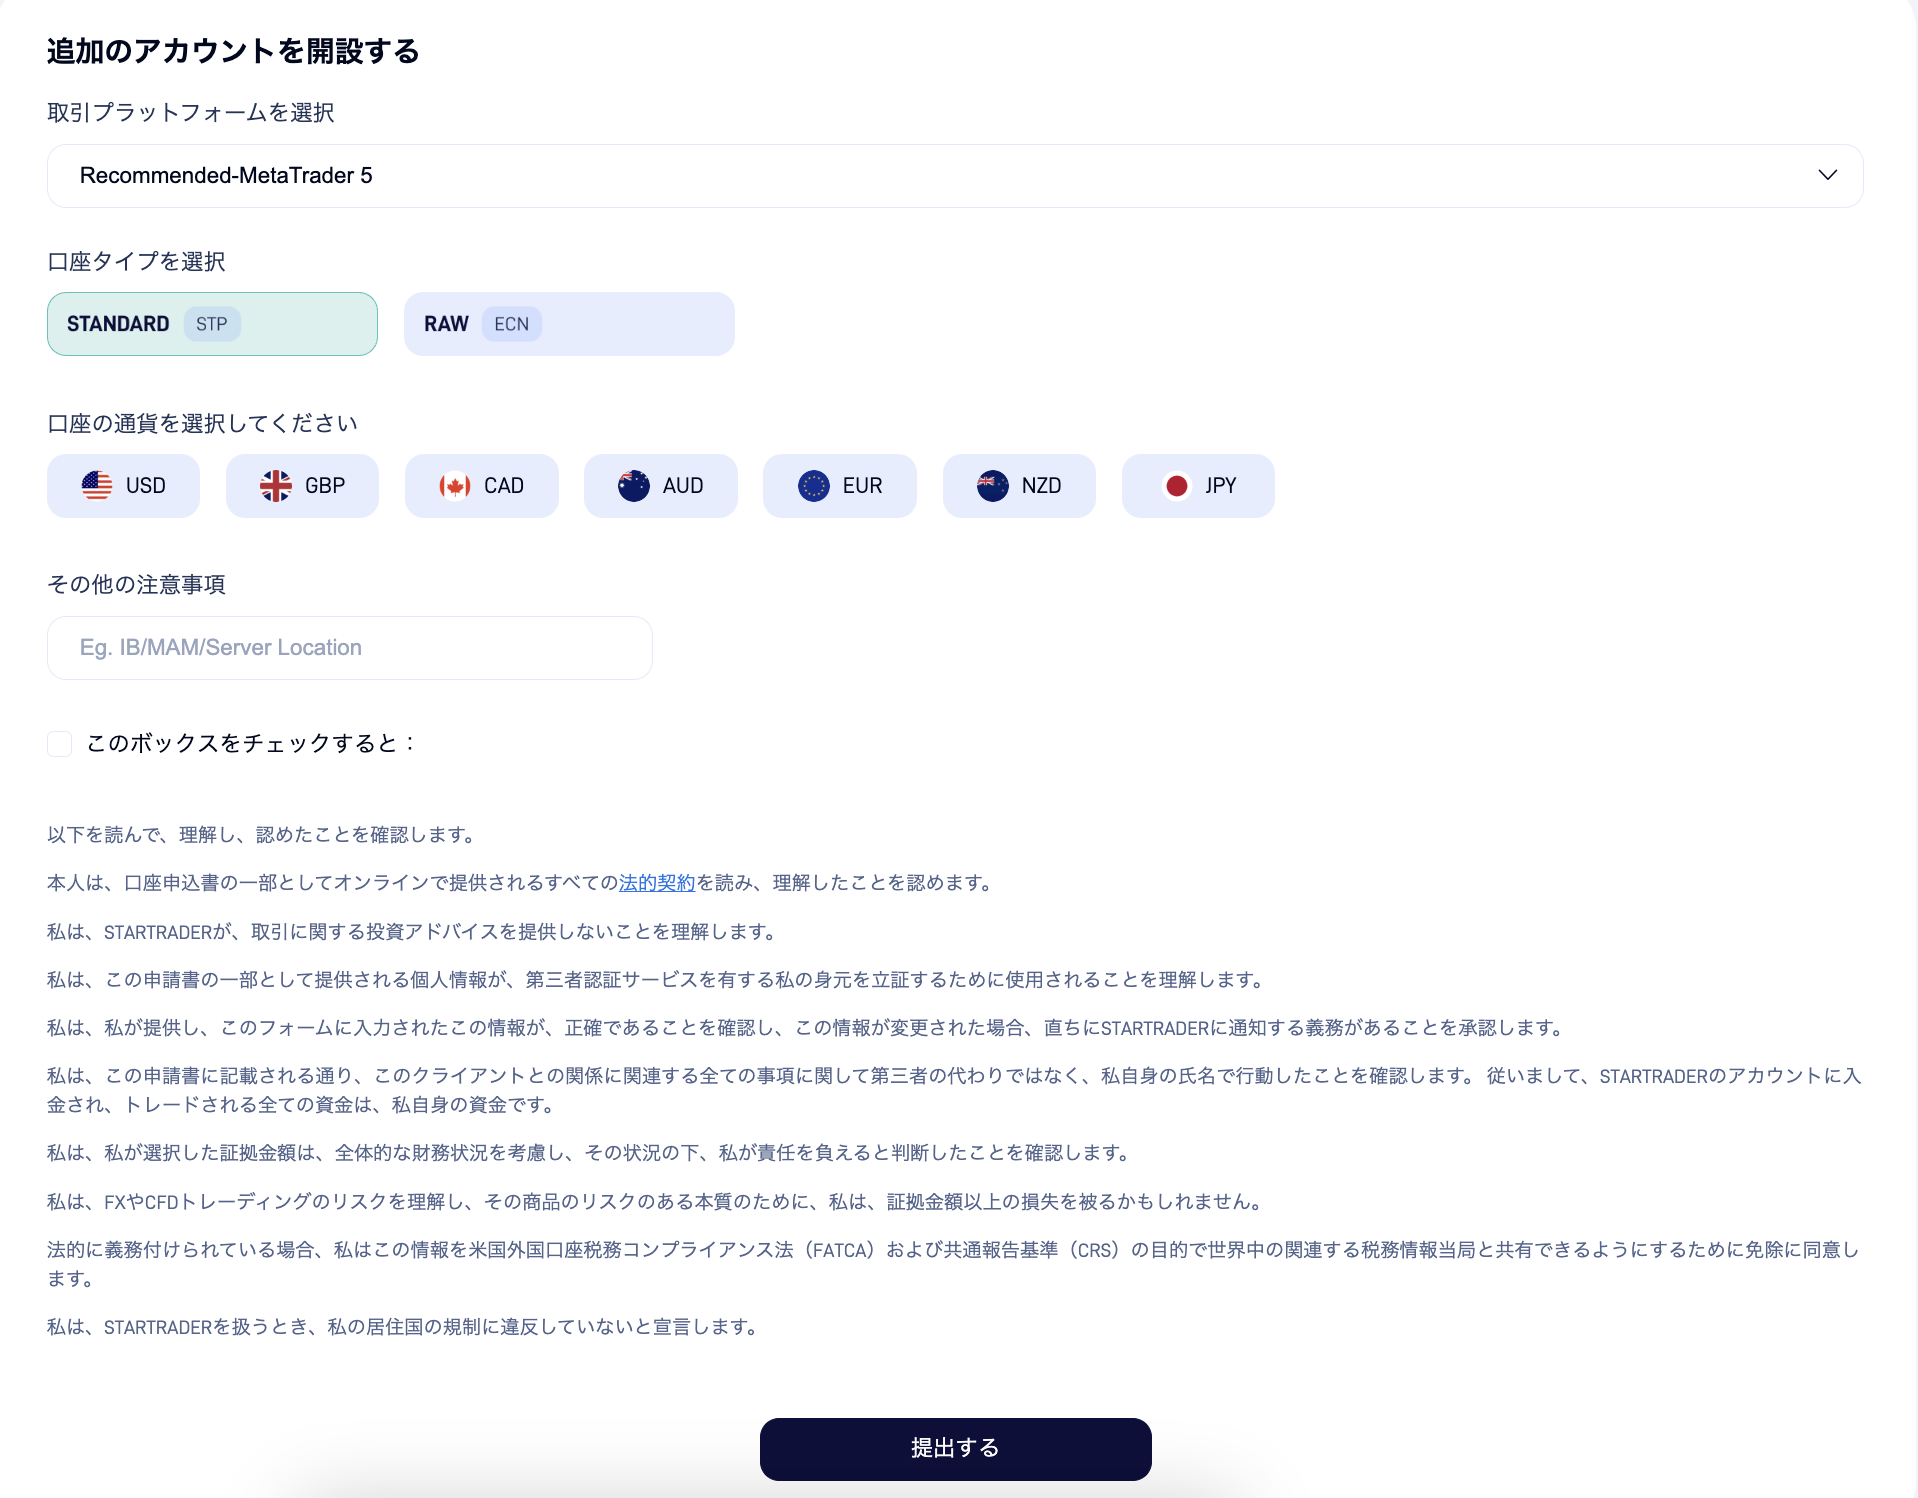Choose USD as account currency
1918x1498 pixels.
pyautogui.click(x=123, y=486)
